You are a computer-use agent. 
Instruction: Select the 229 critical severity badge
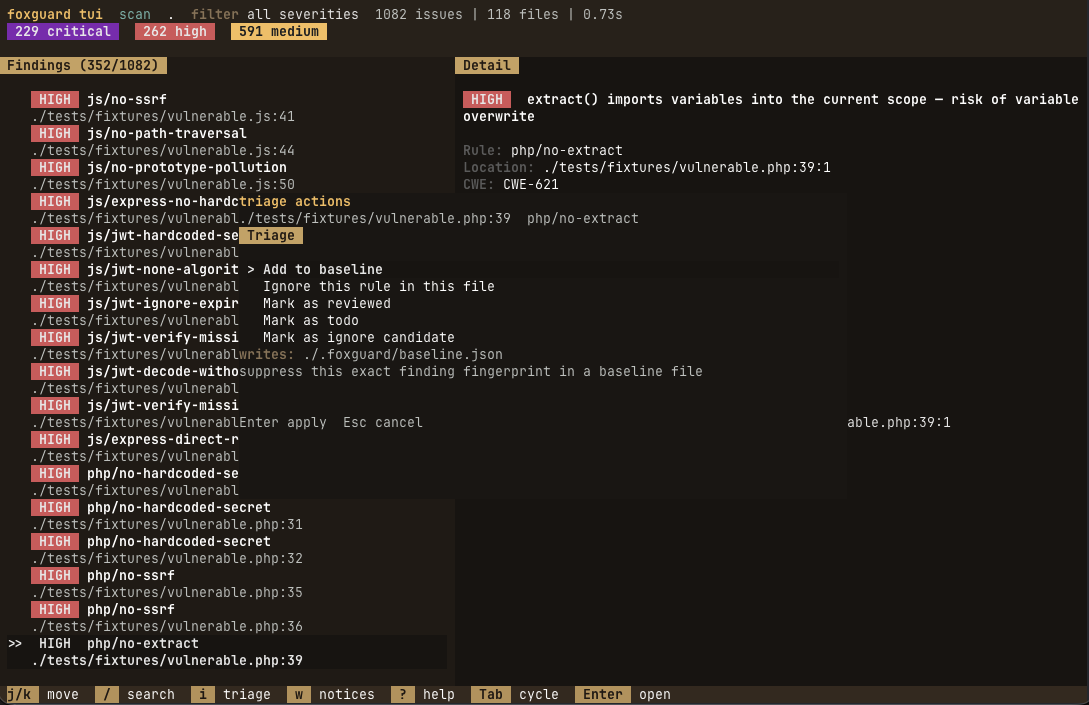pos(62,31)
